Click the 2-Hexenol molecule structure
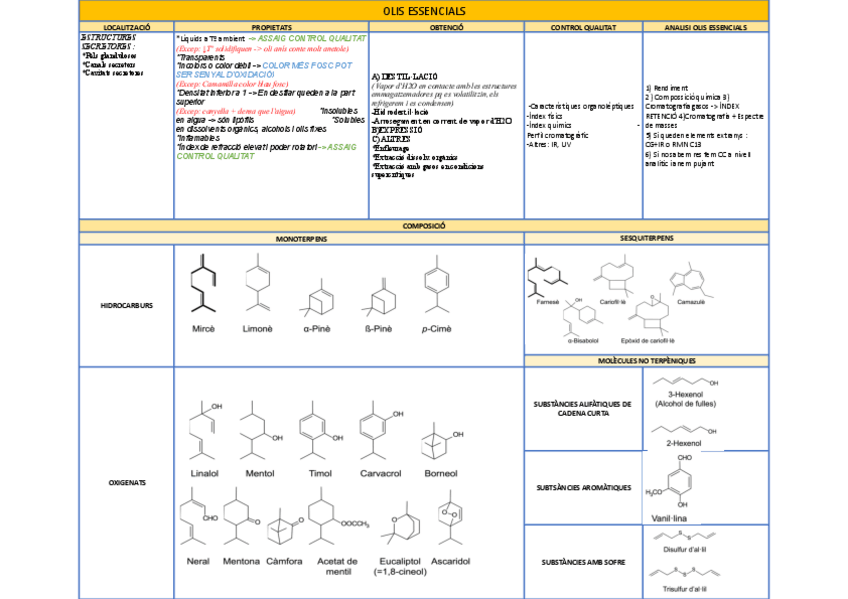This screenshot has height=599, width=848. click(684, 430)
